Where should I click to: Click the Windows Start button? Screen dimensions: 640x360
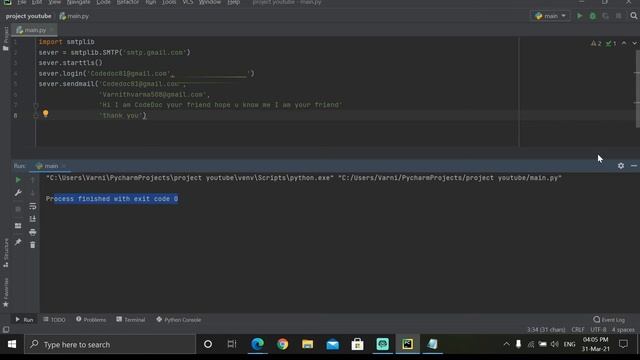coord(12,344)
